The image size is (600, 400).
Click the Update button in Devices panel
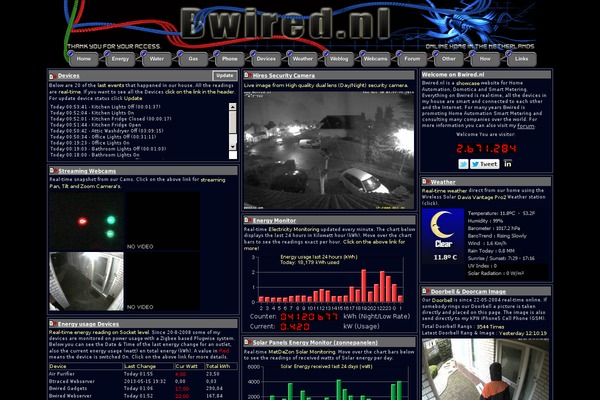(x=225, y=75)
